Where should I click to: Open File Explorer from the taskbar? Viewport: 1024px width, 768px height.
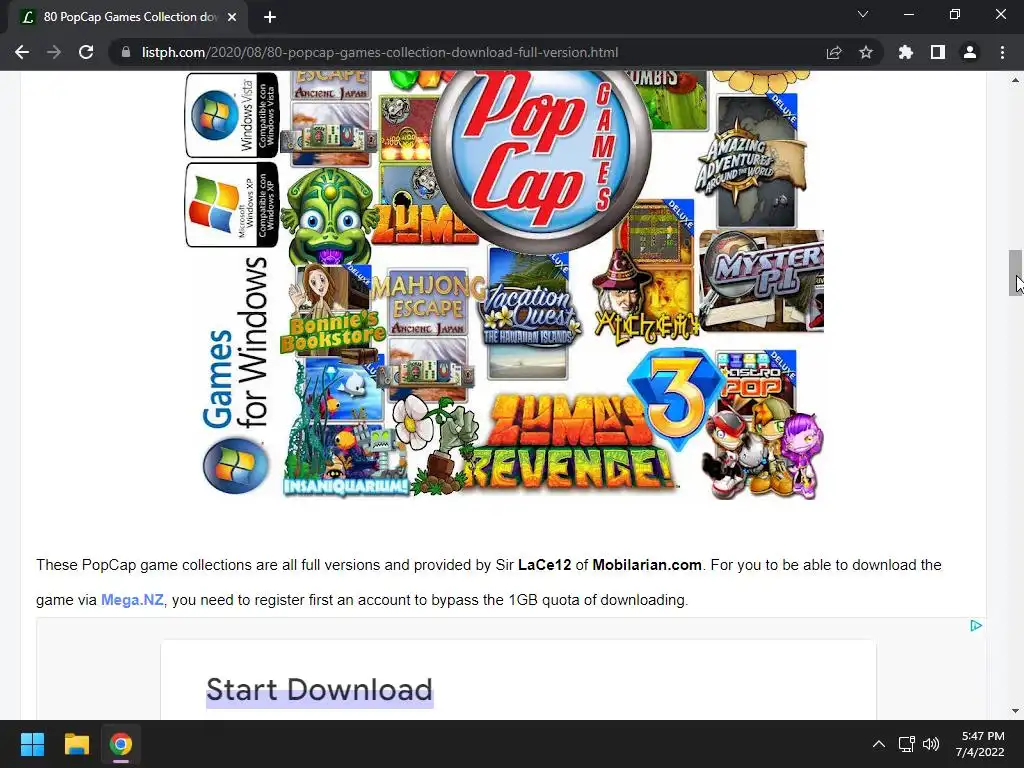tap(76, 744)
